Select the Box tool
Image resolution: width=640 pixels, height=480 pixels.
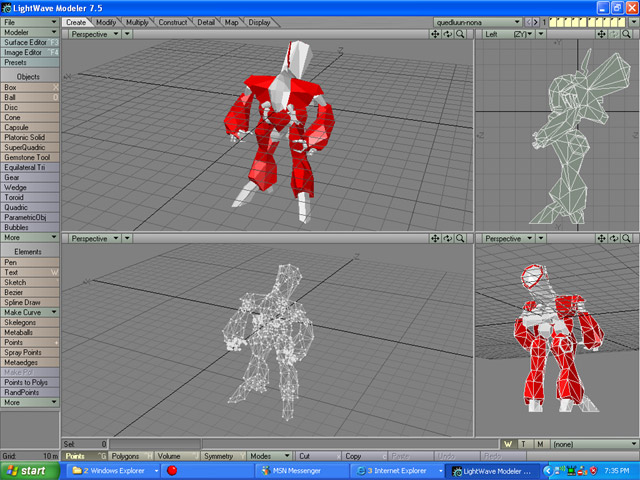pos(30,87)
